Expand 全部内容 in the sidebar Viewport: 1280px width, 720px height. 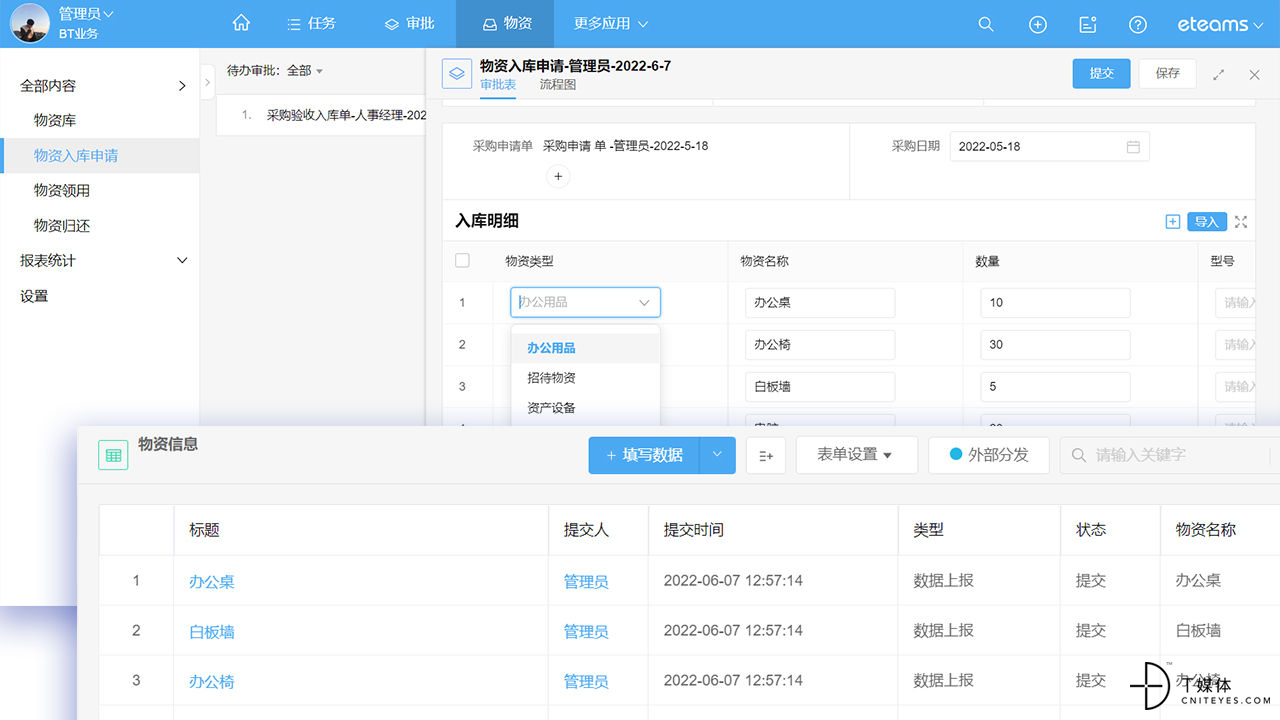[x=182, y=86]
